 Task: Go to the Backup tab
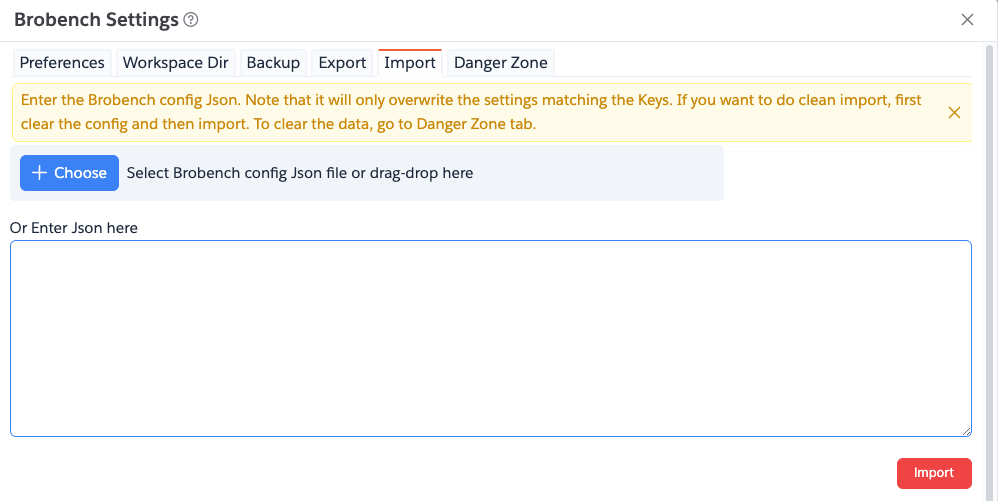273,63
